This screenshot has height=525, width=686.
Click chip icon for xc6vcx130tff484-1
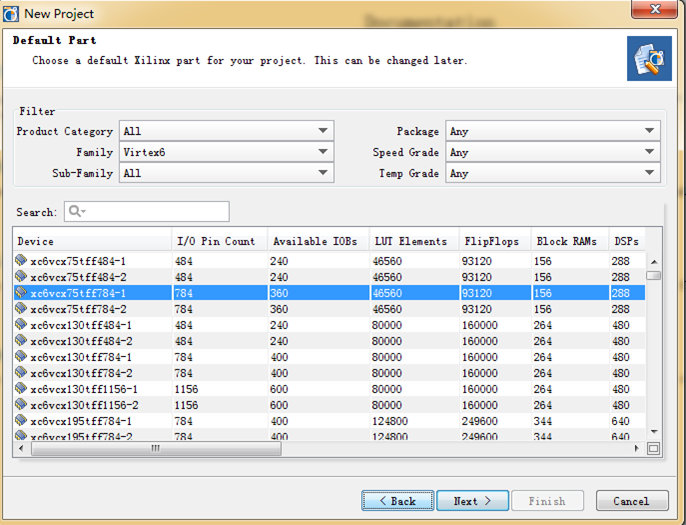(21, 325)
